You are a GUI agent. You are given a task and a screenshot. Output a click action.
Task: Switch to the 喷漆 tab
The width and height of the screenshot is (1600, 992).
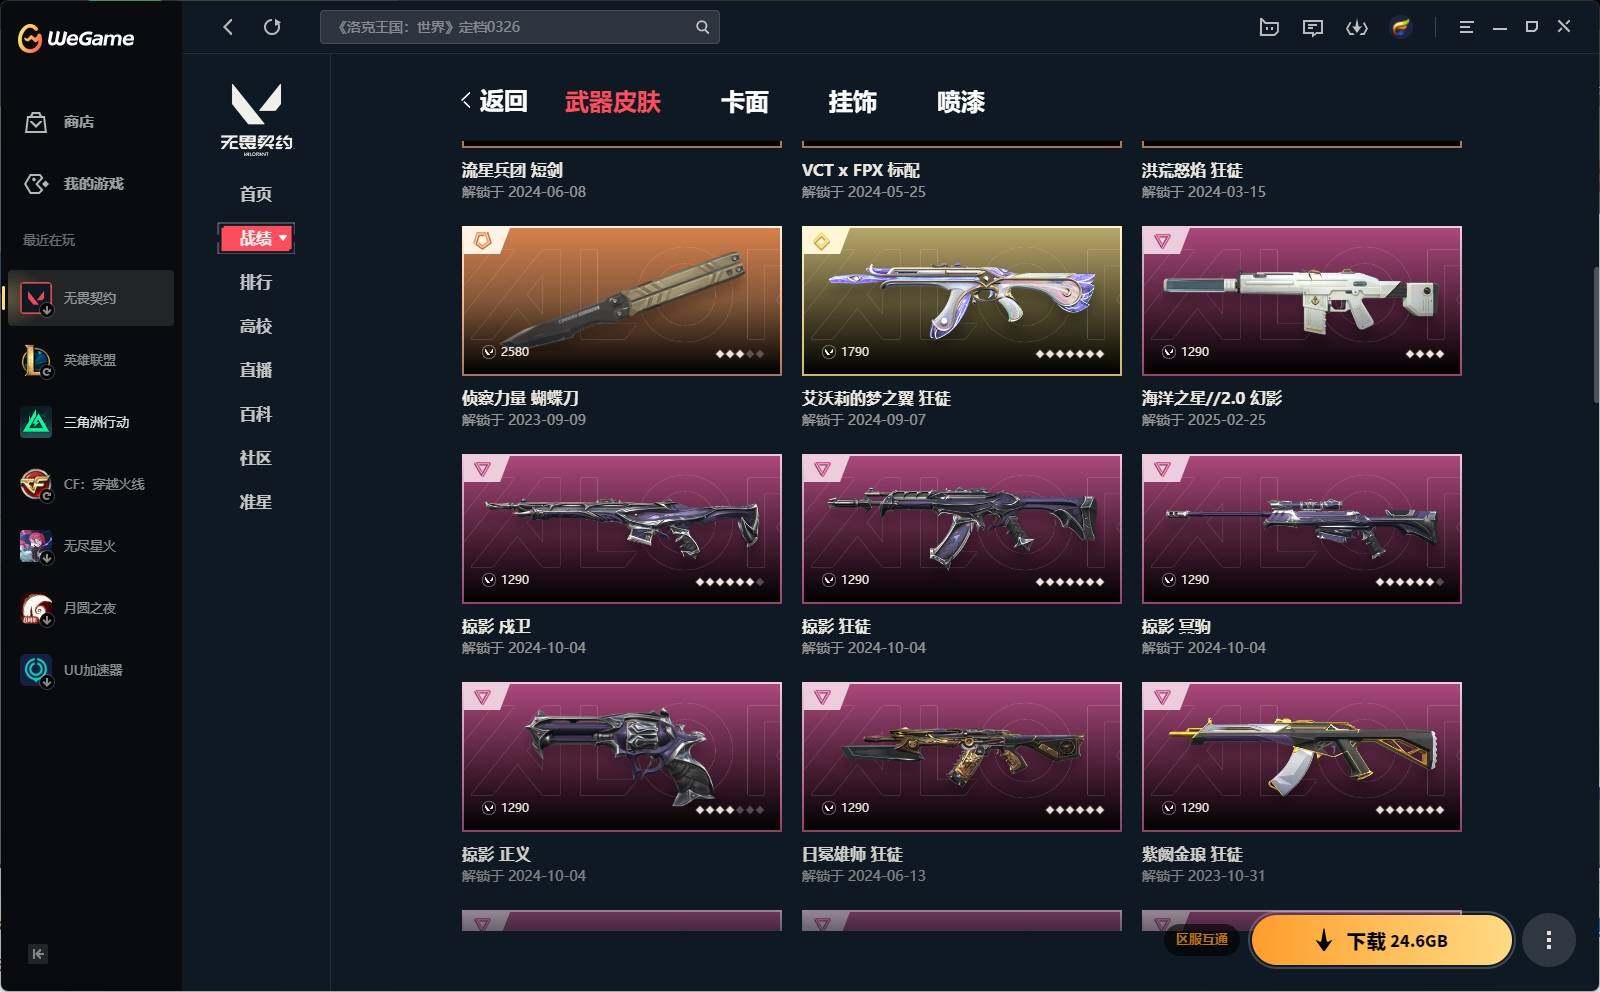click(961, 102)
